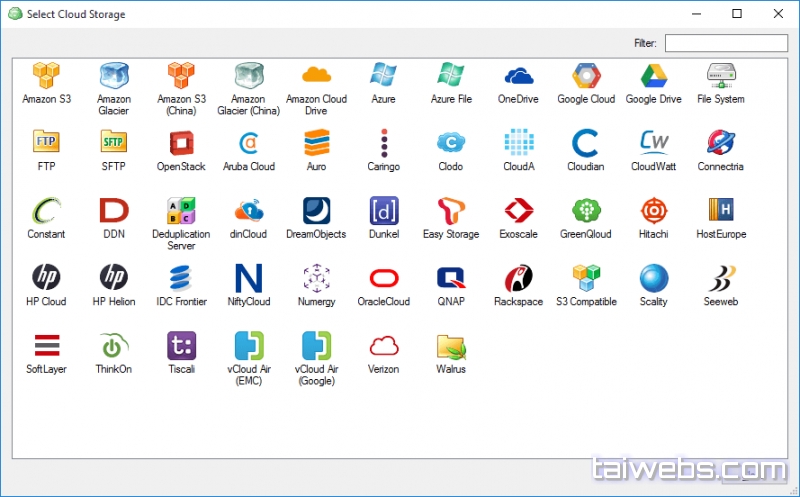Select OneDrive as cloud storage

pos(518,76)
